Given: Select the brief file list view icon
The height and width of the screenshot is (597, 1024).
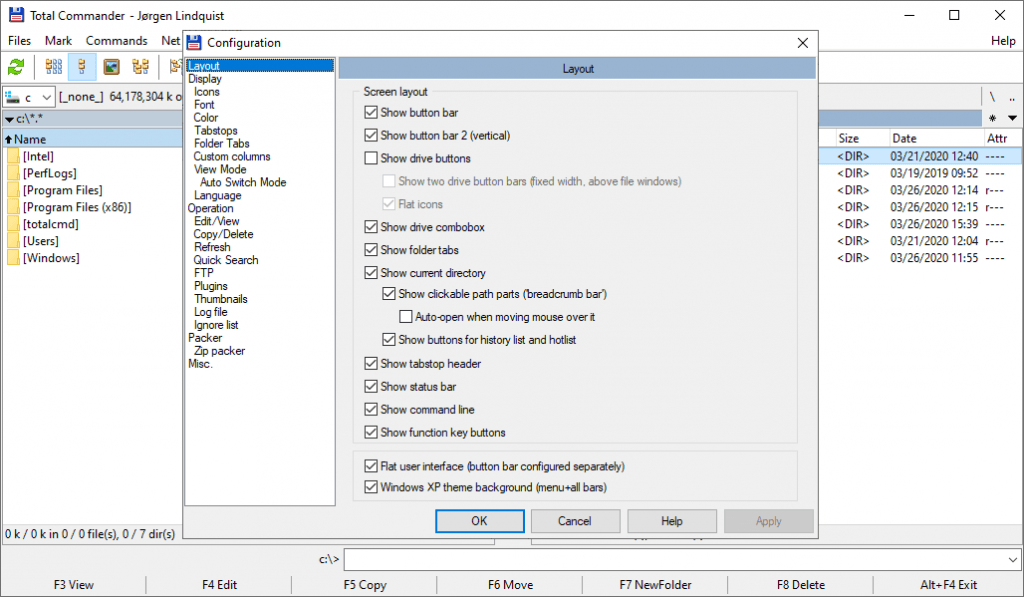Looking at the screenshot, I should (53, 66).
